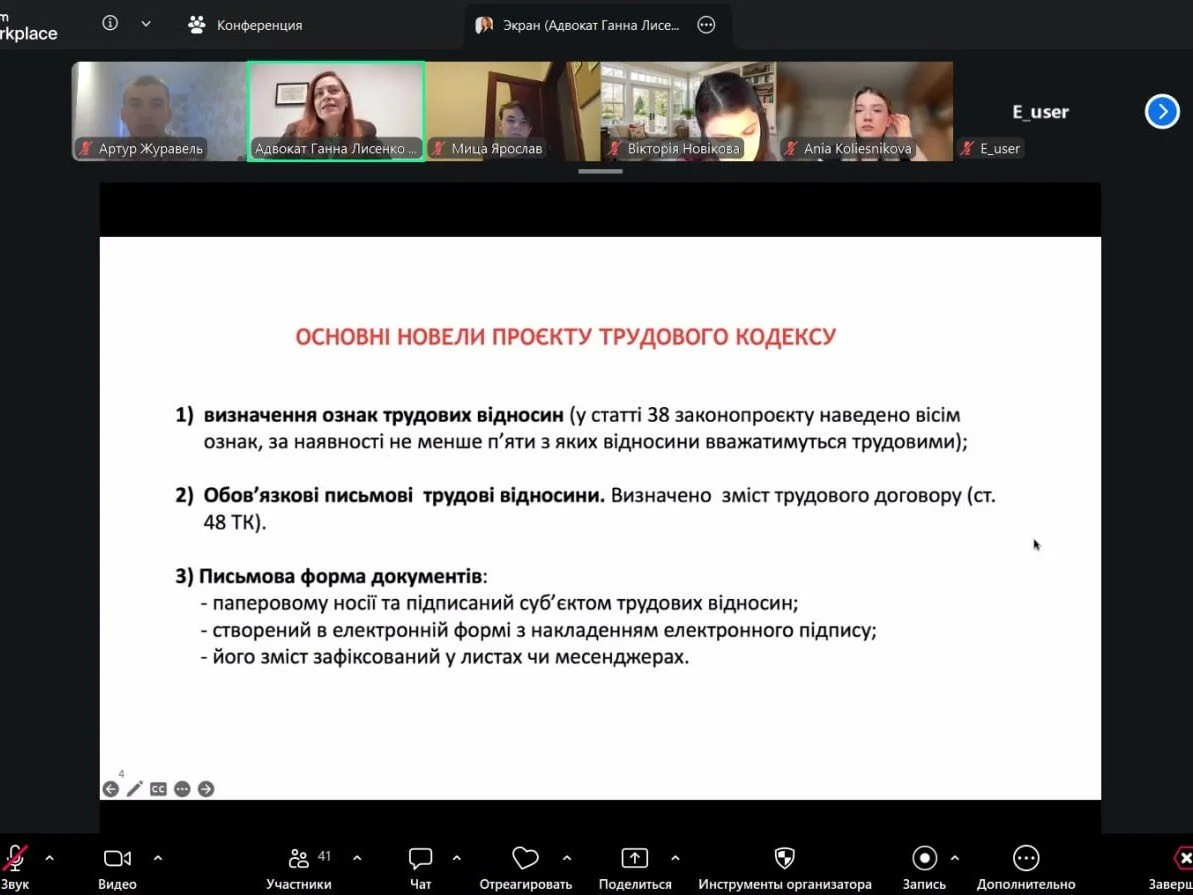Click the muted mic icon on Ania Koliesnikova
1193x895 pixels.
[x=791, y=148]
